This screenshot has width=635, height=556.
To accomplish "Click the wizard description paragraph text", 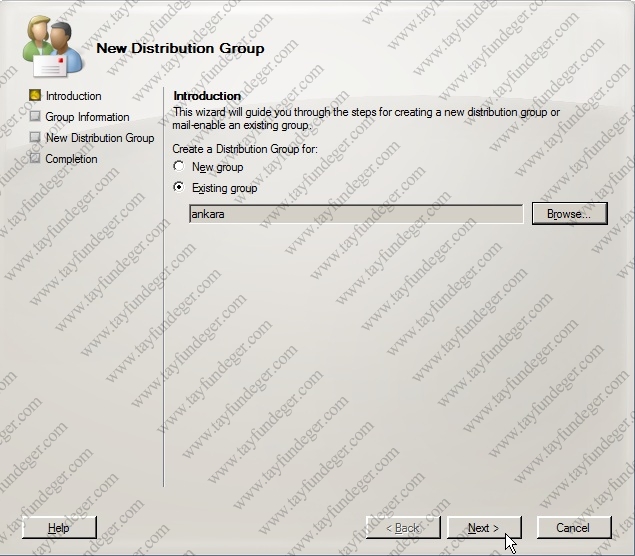I will point(366,119).
